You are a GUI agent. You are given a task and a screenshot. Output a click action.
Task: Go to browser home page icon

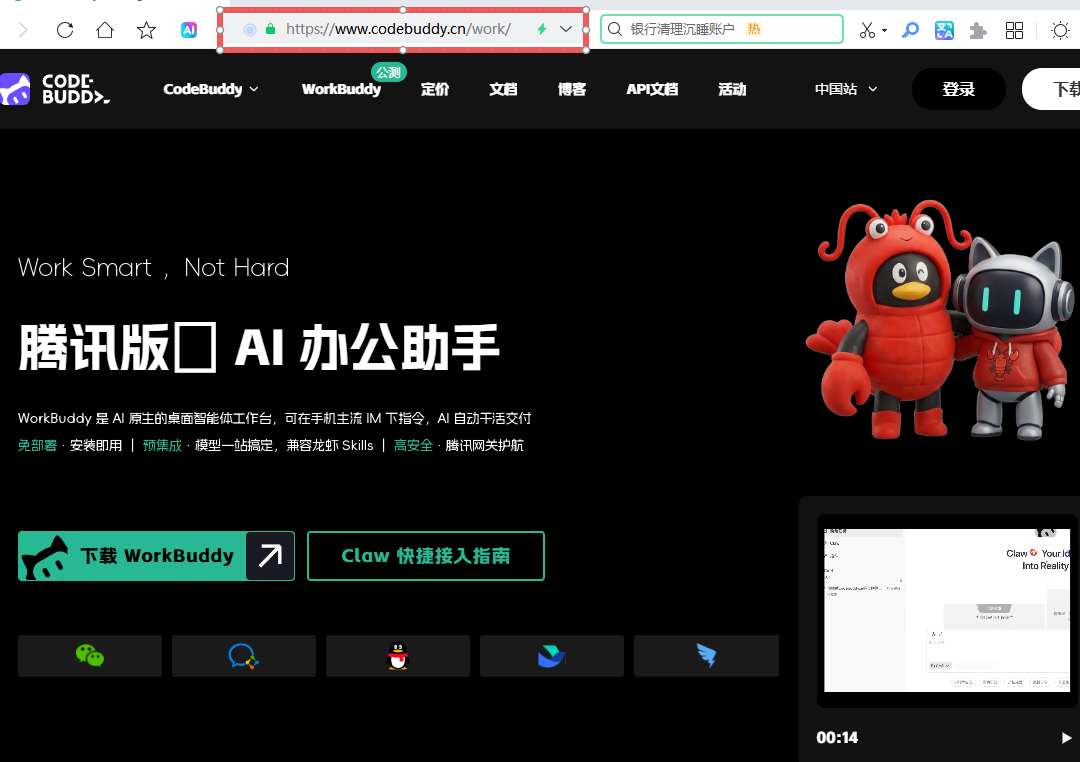105,30
